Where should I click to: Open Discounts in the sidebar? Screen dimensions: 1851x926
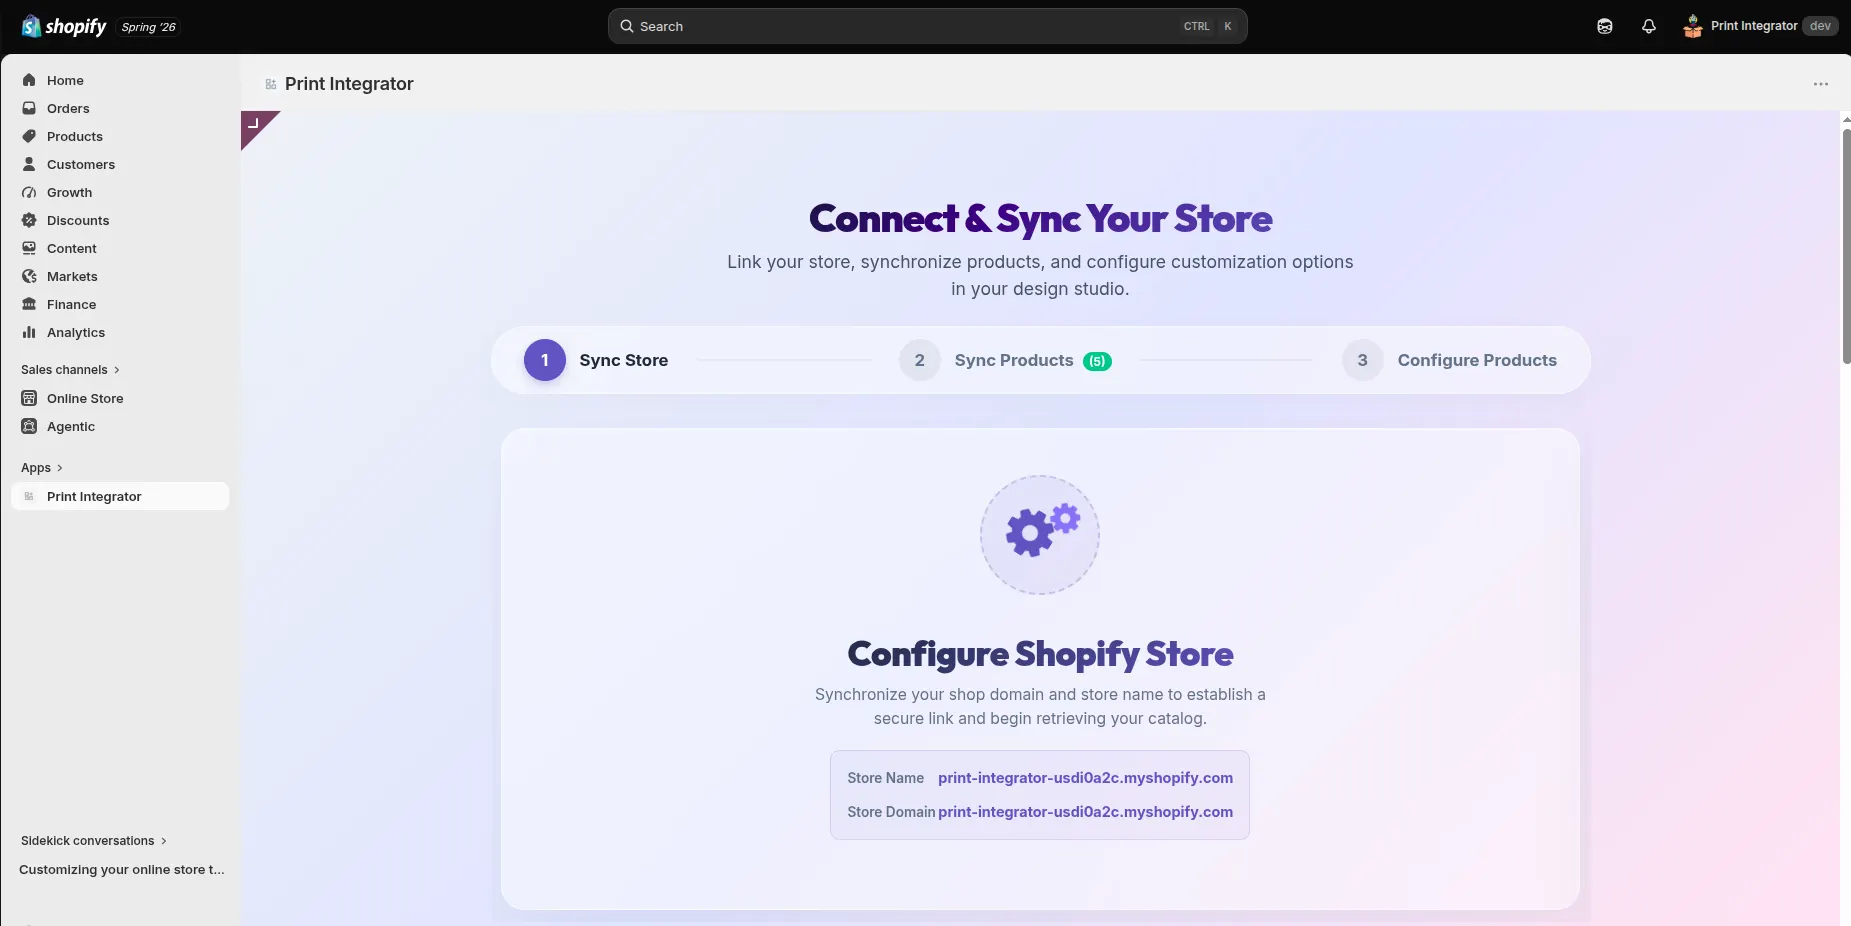120,220
